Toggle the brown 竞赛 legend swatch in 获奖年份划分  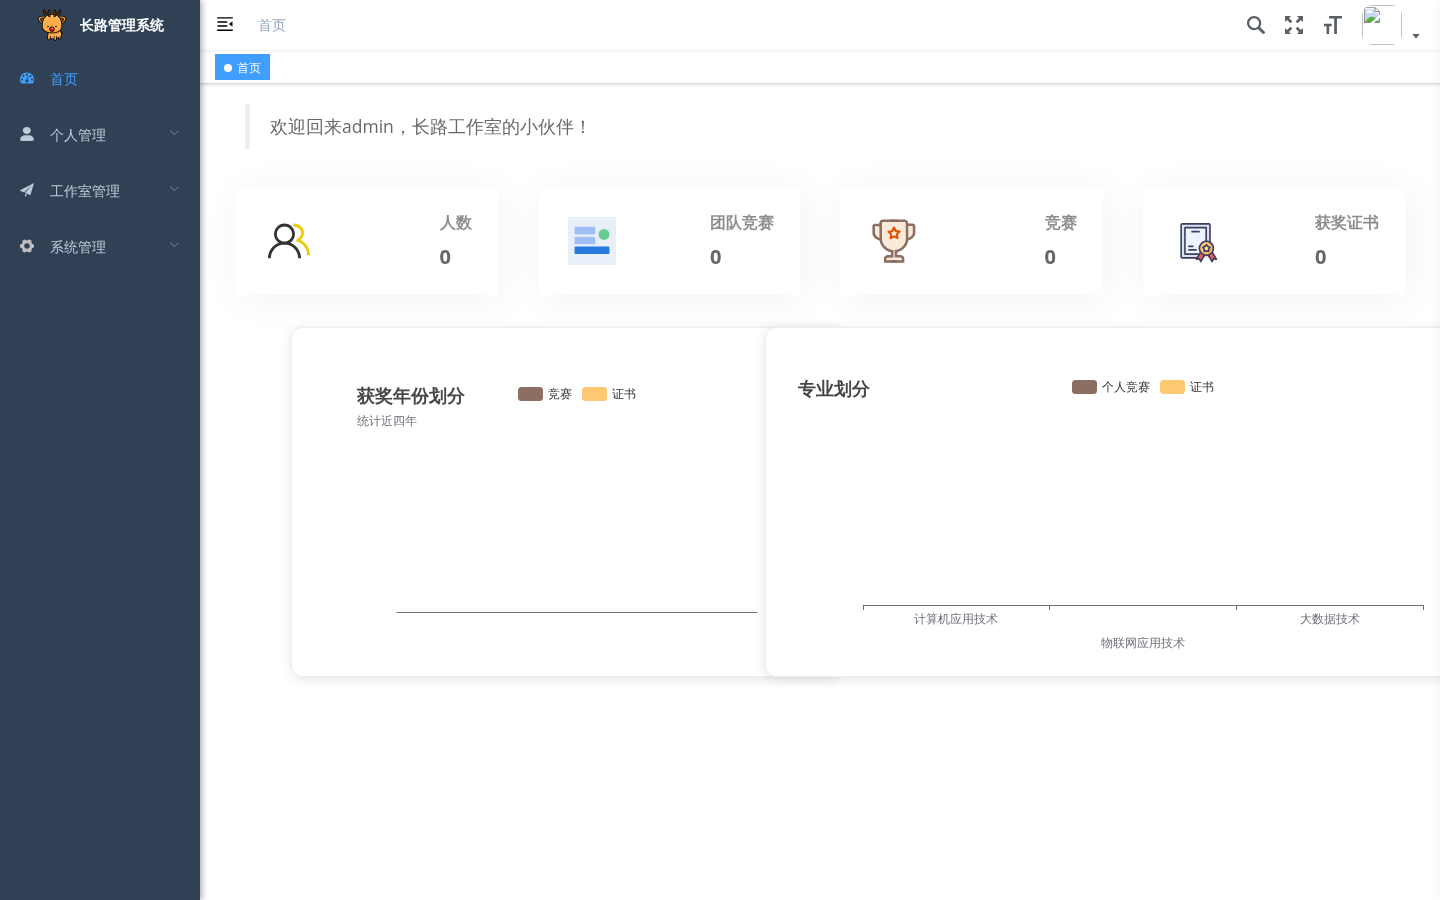(x=530, y=394)
